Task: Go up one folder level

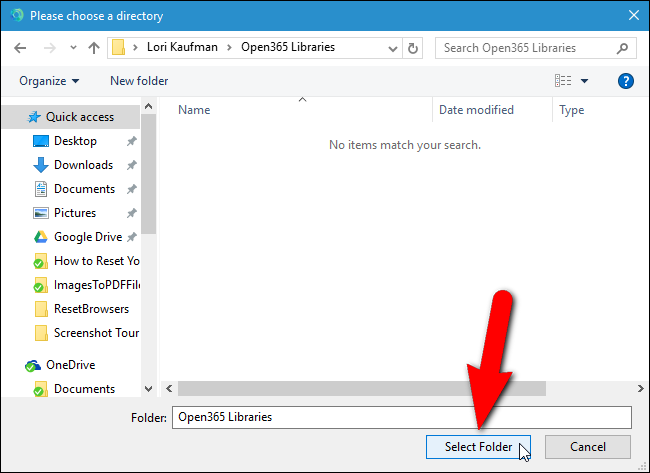Action: [94, 48]
